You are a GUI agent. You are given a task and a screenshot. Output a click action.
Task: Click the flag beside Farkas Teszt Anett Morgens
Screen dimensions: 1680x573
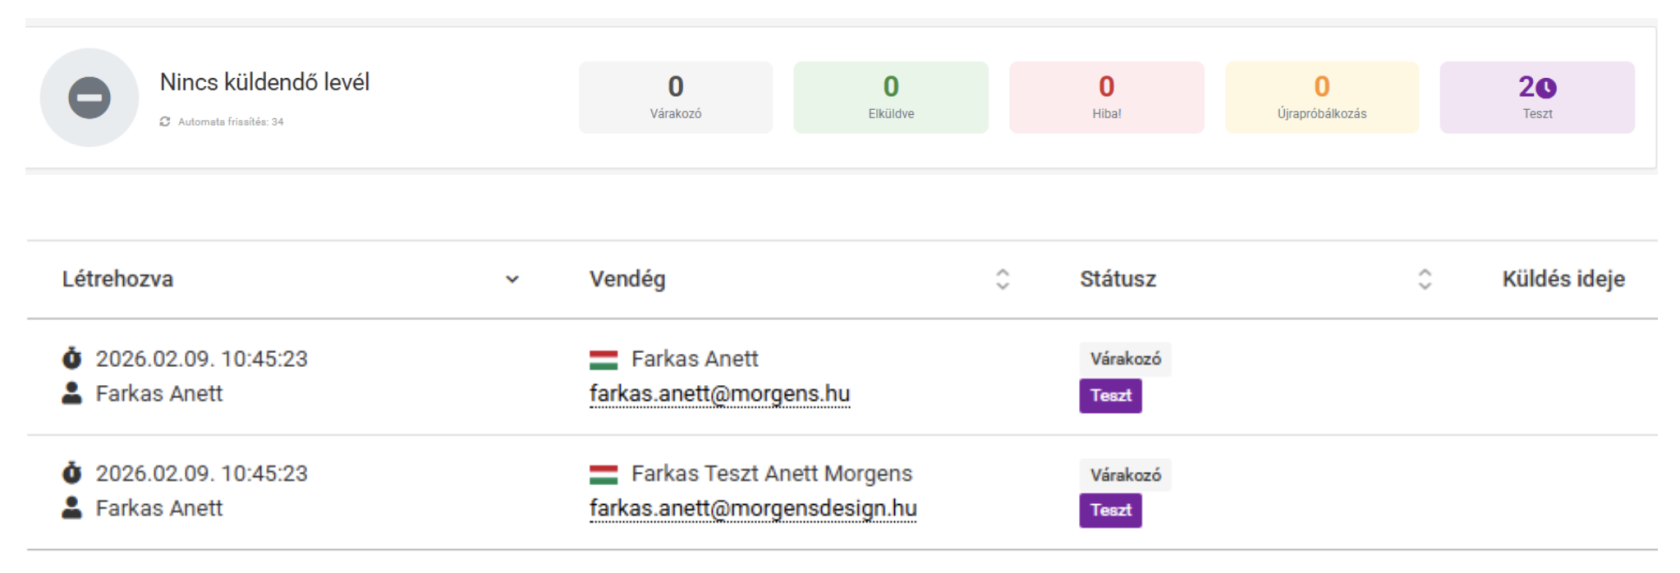603,474
